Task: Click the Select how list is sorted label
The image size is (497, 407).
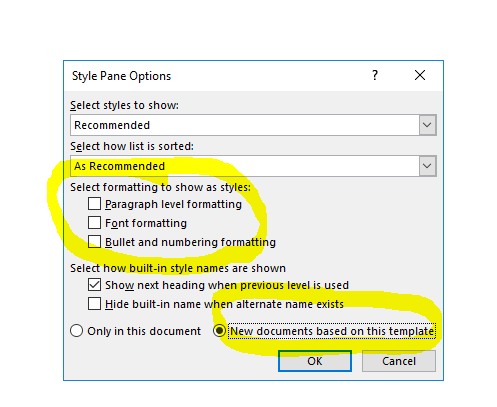Action: 132,146
